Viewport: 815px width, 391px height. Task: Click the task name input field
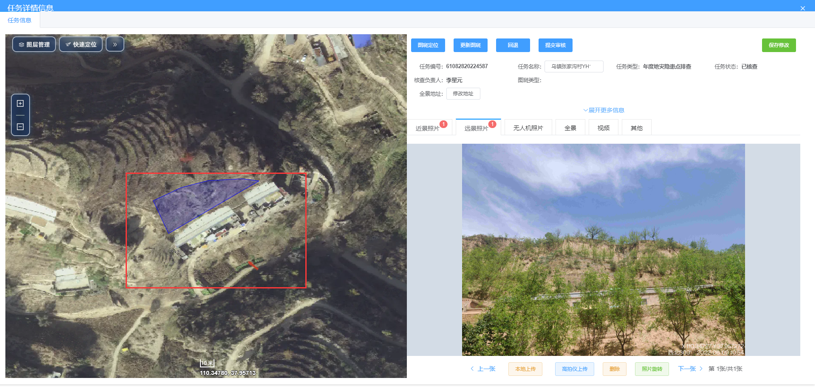(574, 67)
